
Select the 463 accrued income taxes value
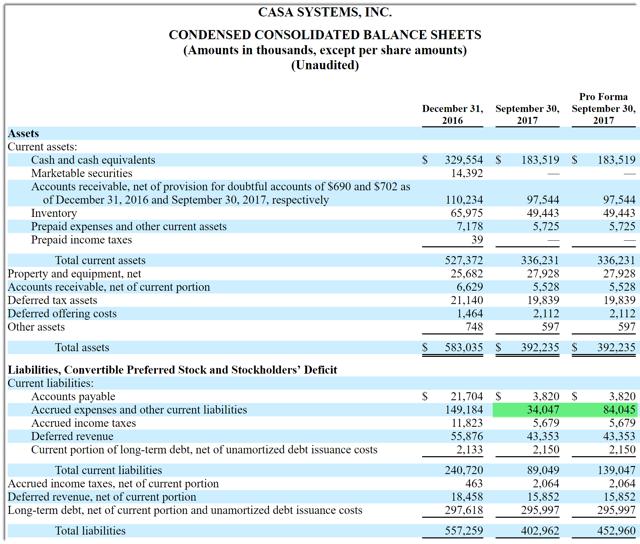point(474,484)
